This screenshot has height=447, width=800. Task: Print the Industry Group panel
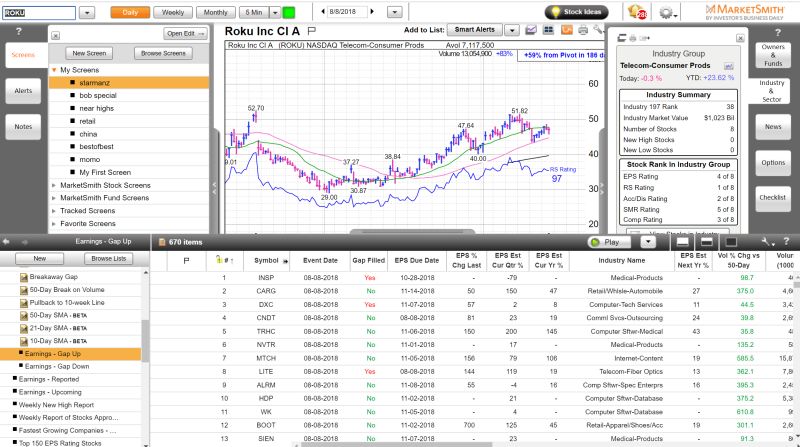pos(633,38)
